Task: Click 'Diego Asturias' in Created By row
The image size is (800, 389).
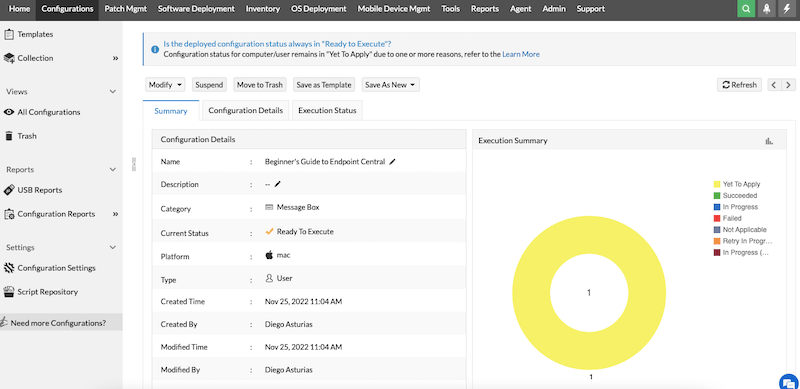Action: click(289, 324)
